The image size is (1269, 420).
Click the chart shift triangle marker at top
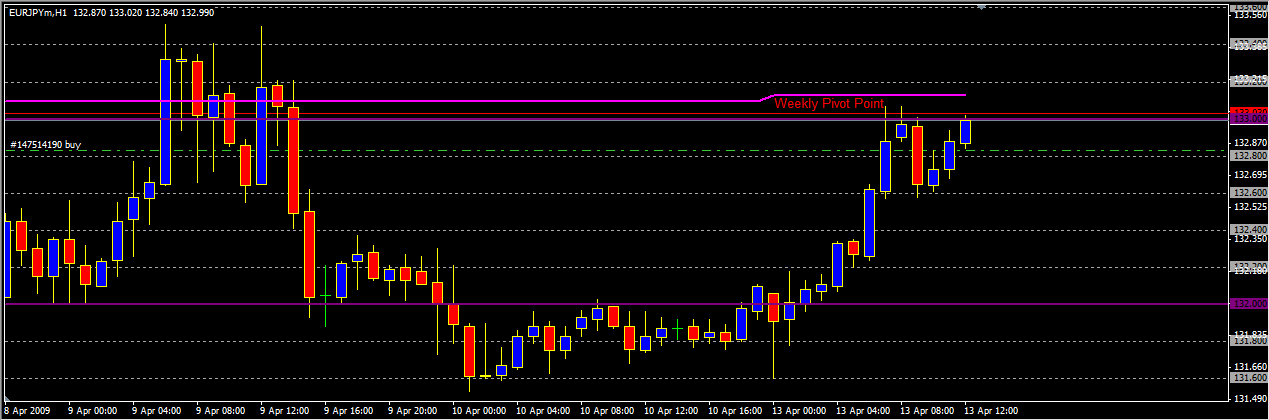(981, 6)
